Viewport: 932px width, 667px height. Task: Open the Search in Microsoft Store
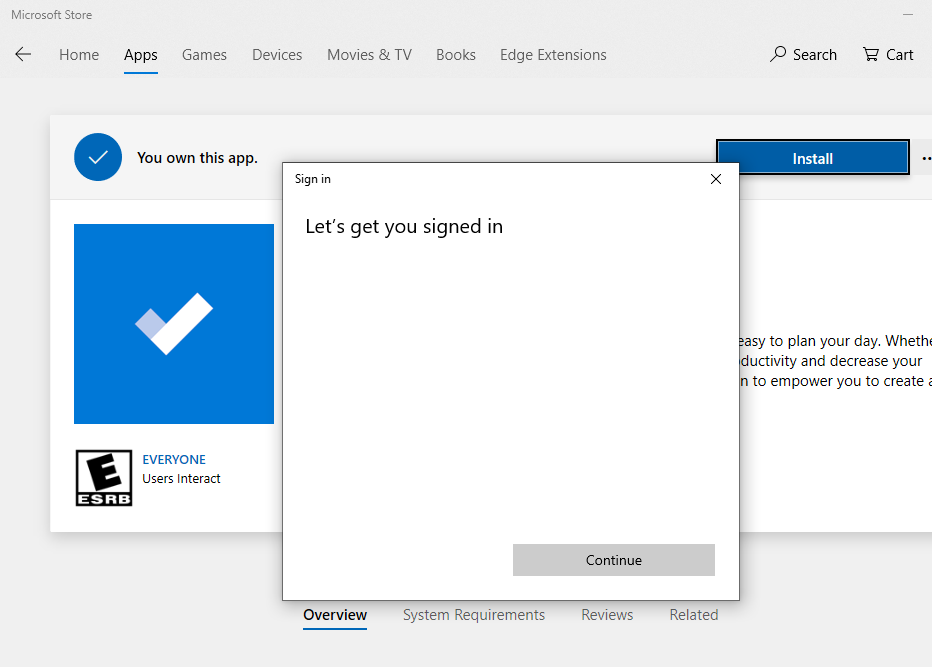tap(803, 54)
